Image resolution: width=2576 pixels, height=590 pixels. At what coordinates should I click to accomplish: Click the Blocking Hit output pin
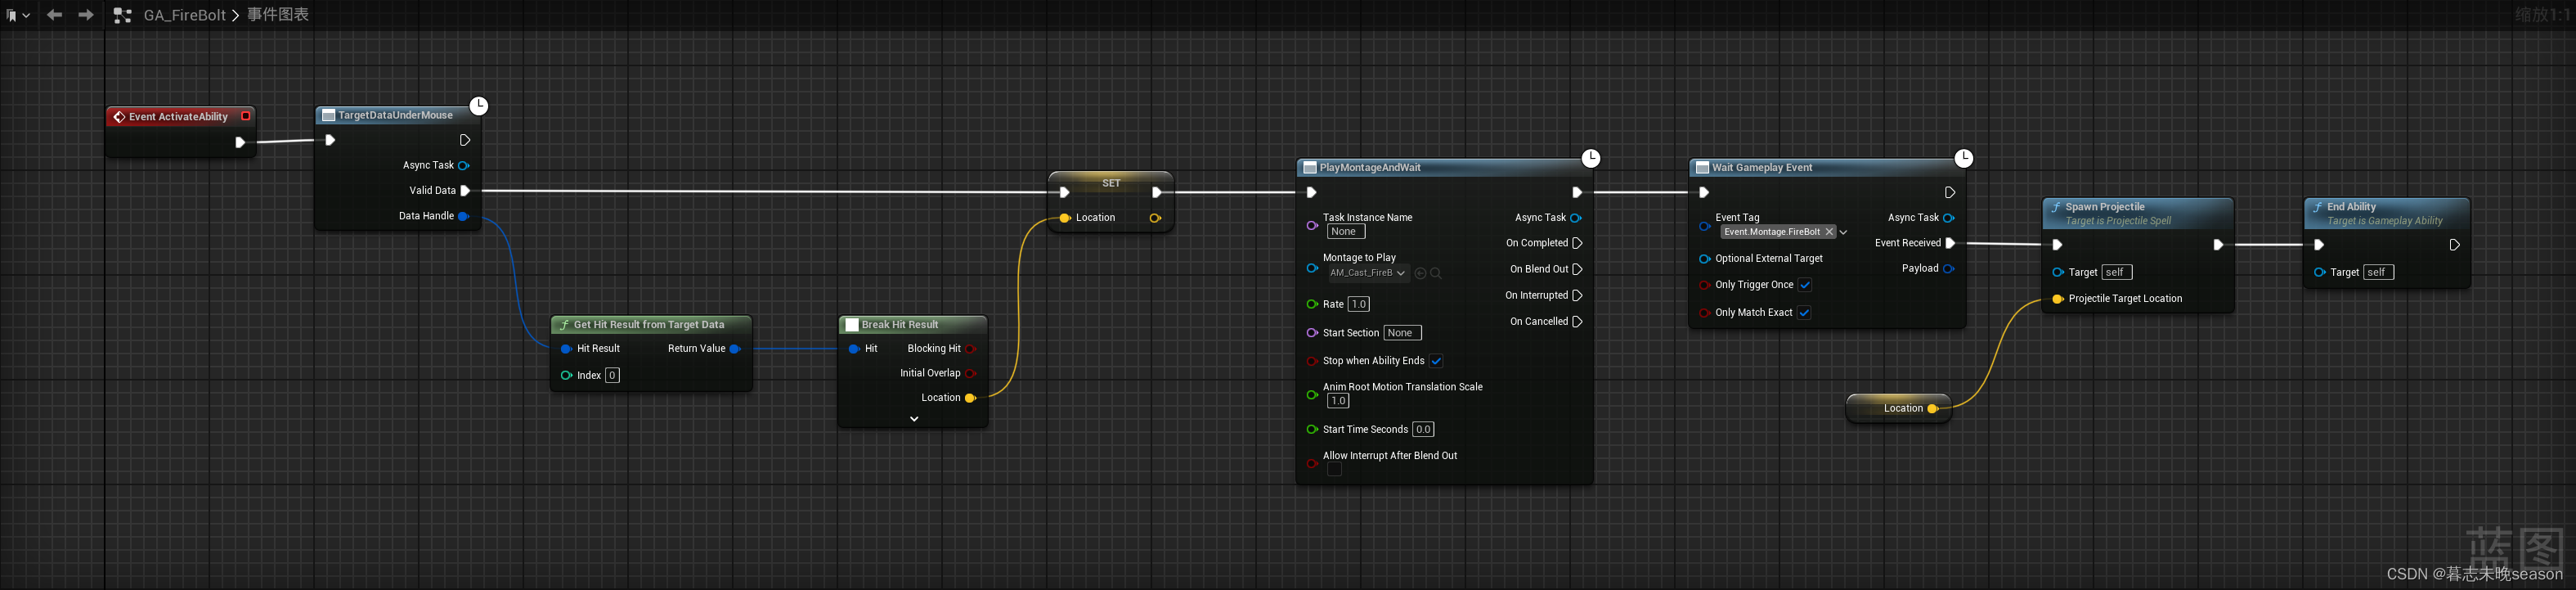970,349
